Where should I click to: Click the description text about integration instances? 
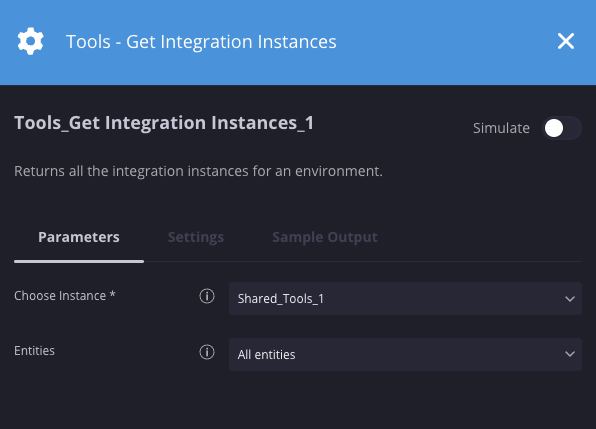(x=198, y=171)
